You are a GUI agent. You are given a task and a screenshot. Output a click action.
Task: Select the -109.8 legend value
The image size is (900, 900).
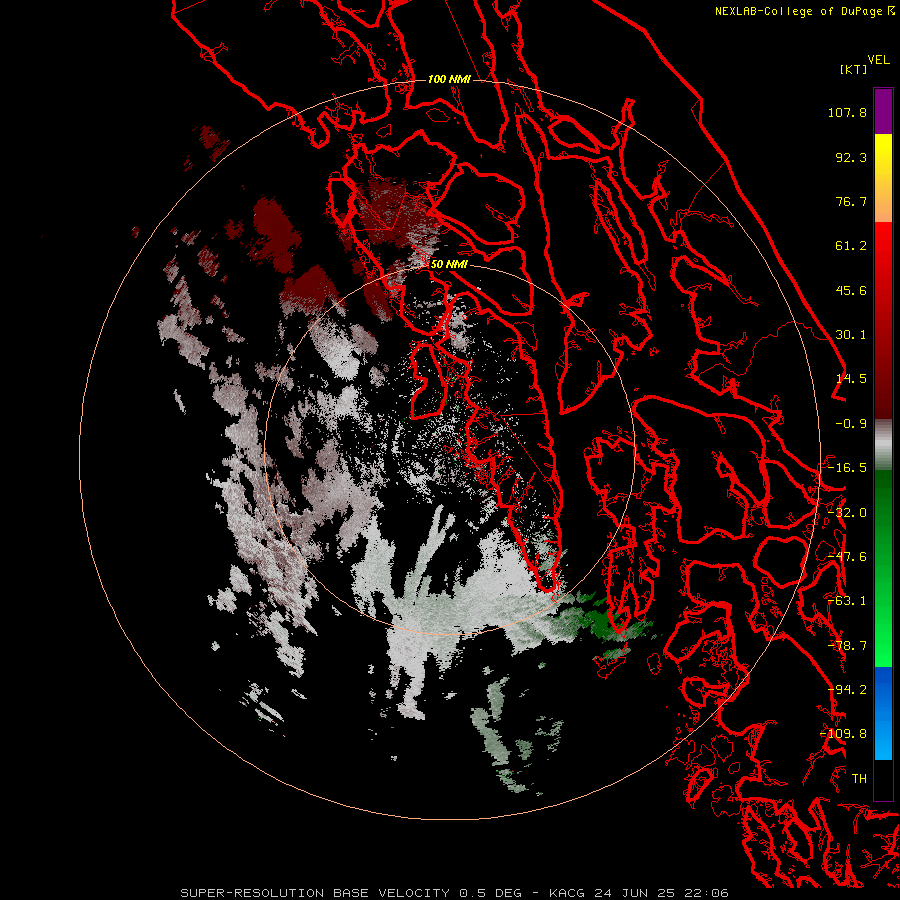(844, 734)
